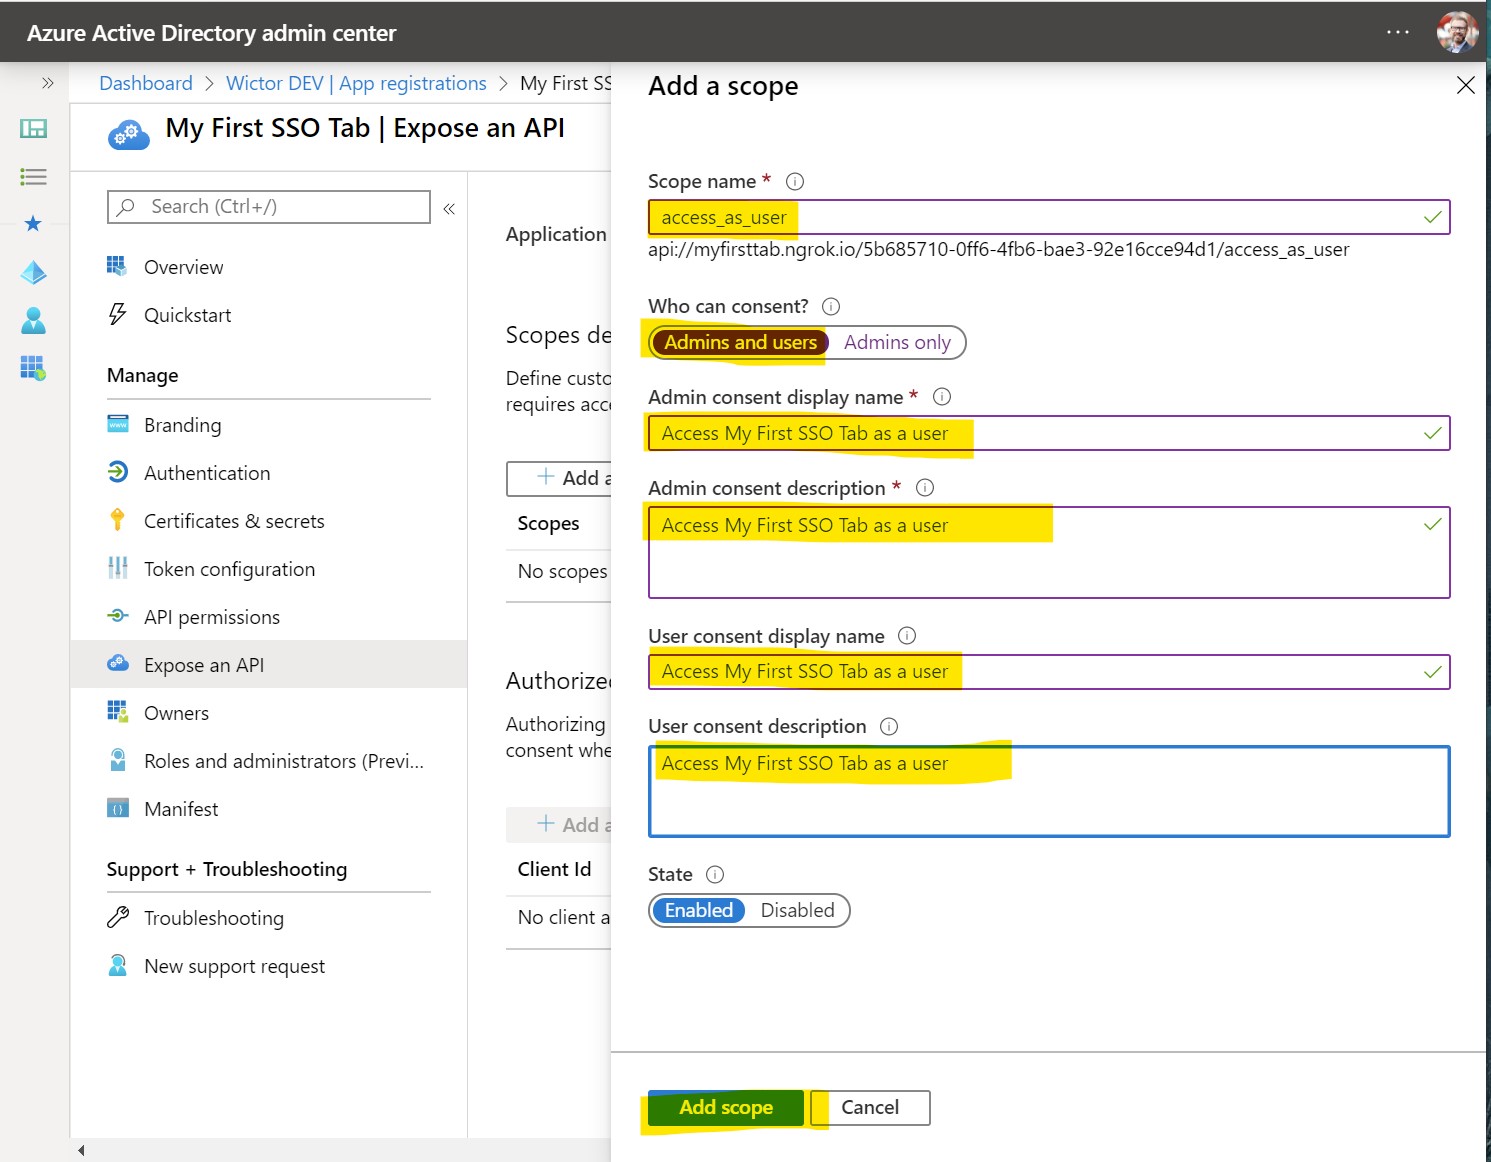This screenshot has width=1491, height=1162.
Task: Open the Dashboard icon in left rail
Action: [33, 128]
